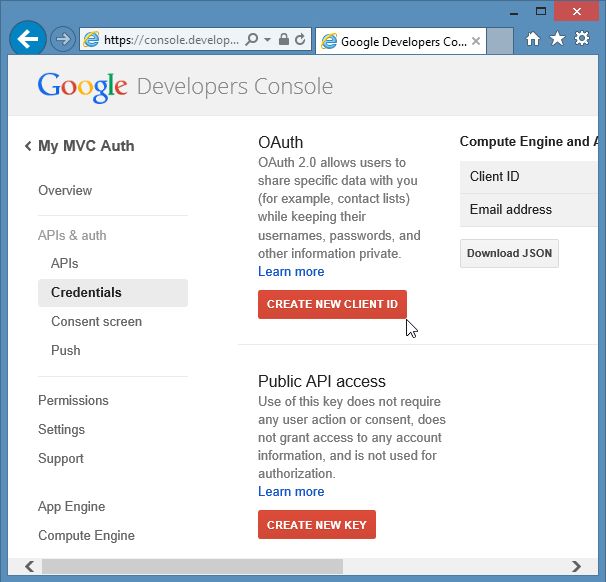Close the Google Developers Console tab
This screenshot has width=606, height=582.
pos(476,41)
